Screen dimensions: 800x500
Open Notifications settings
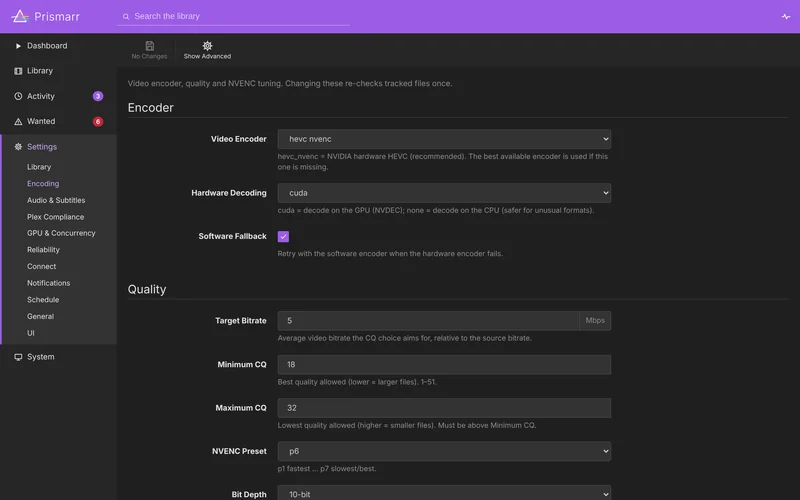point(48,283)
